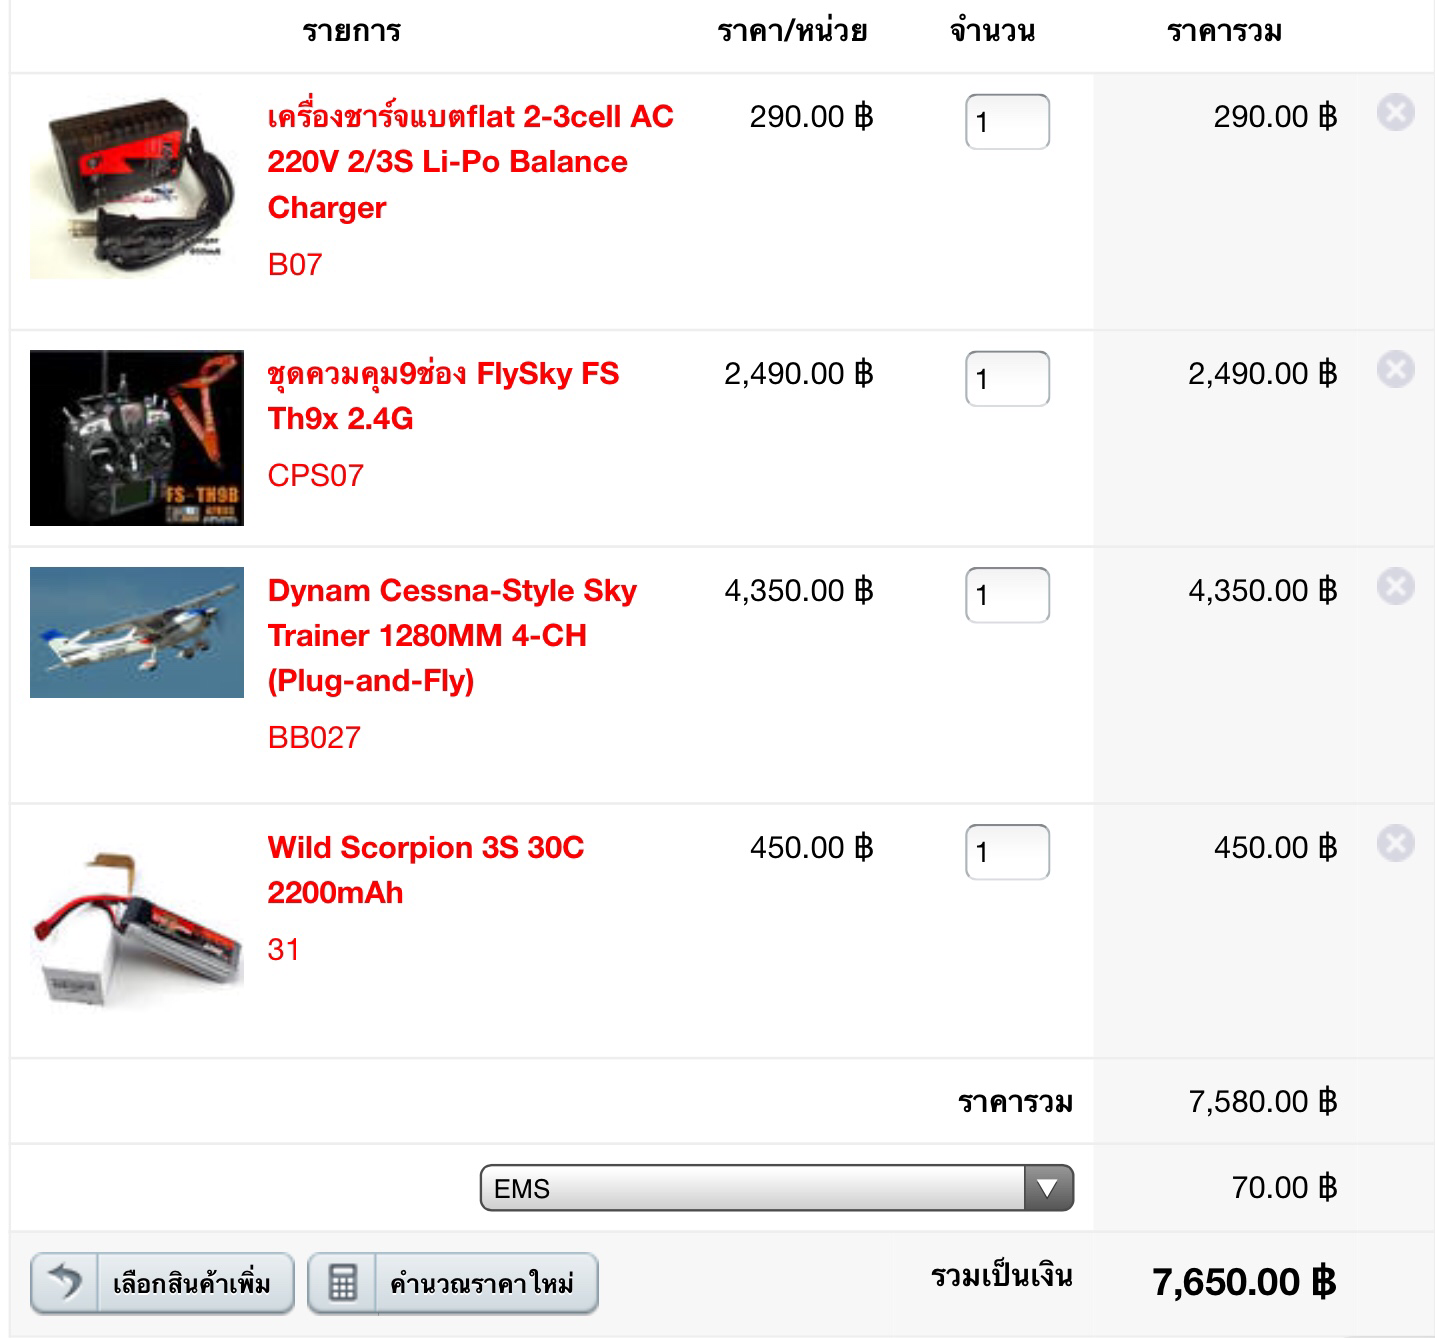The width and height of the screenshot is (1435, 1338).
Task: Remove the Wild Scorpion battery item
Action: [x=1395, y=843]
